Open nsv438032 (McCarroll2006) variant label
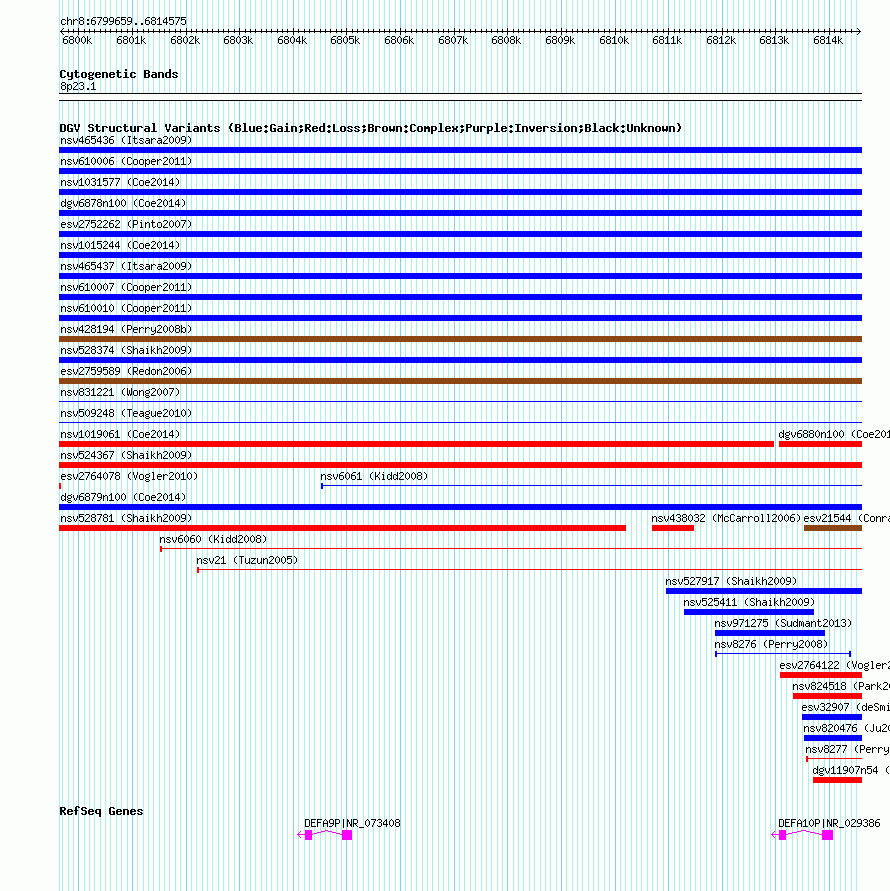 (726, 519)
